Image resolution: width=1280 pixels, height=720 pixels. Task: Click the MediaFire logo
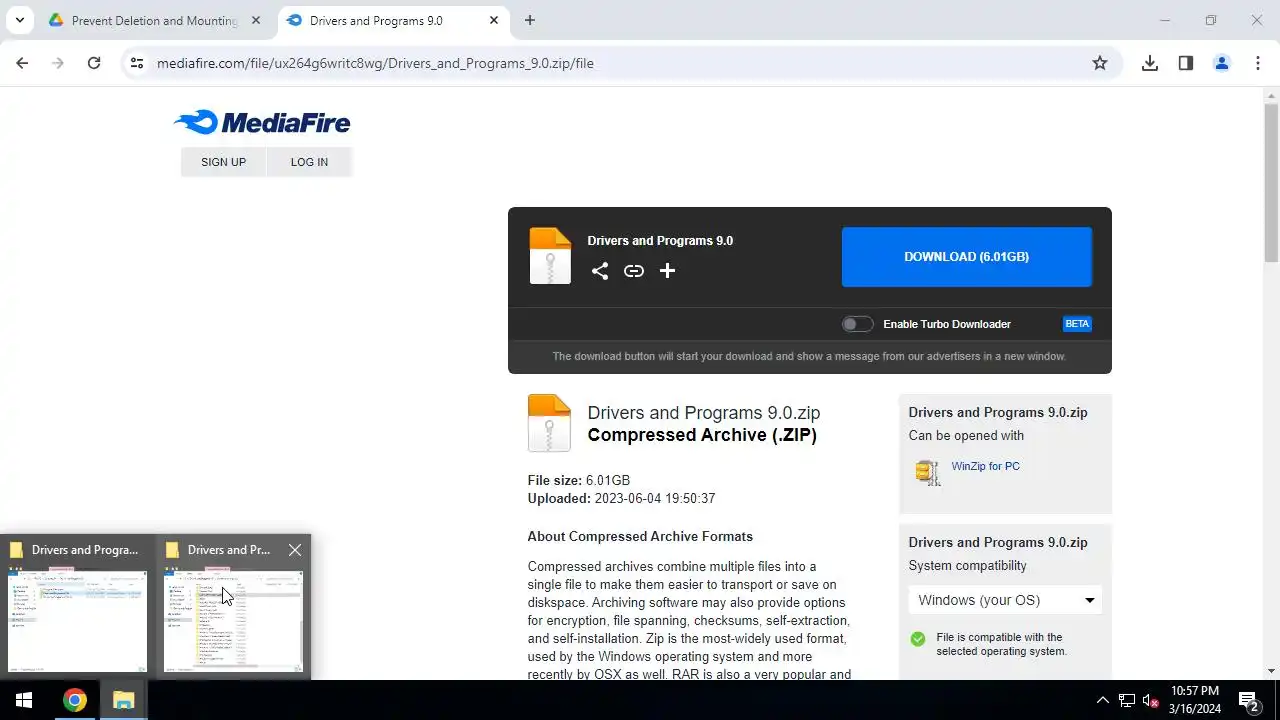[x=262, y=123]
